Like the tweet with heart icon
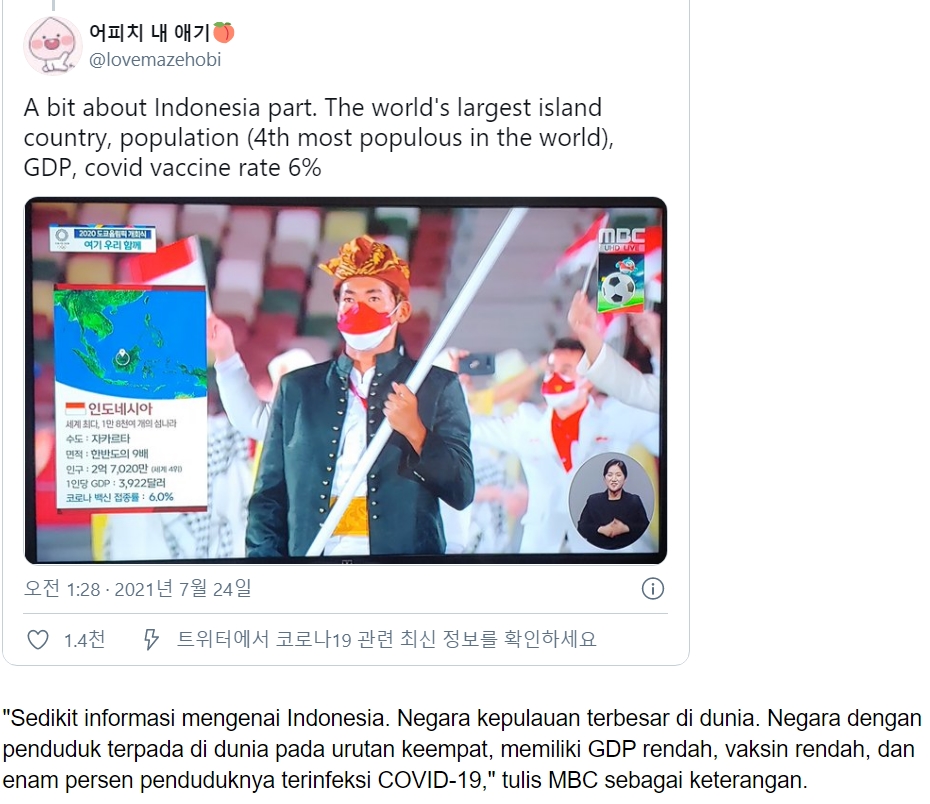 (39, 639)
